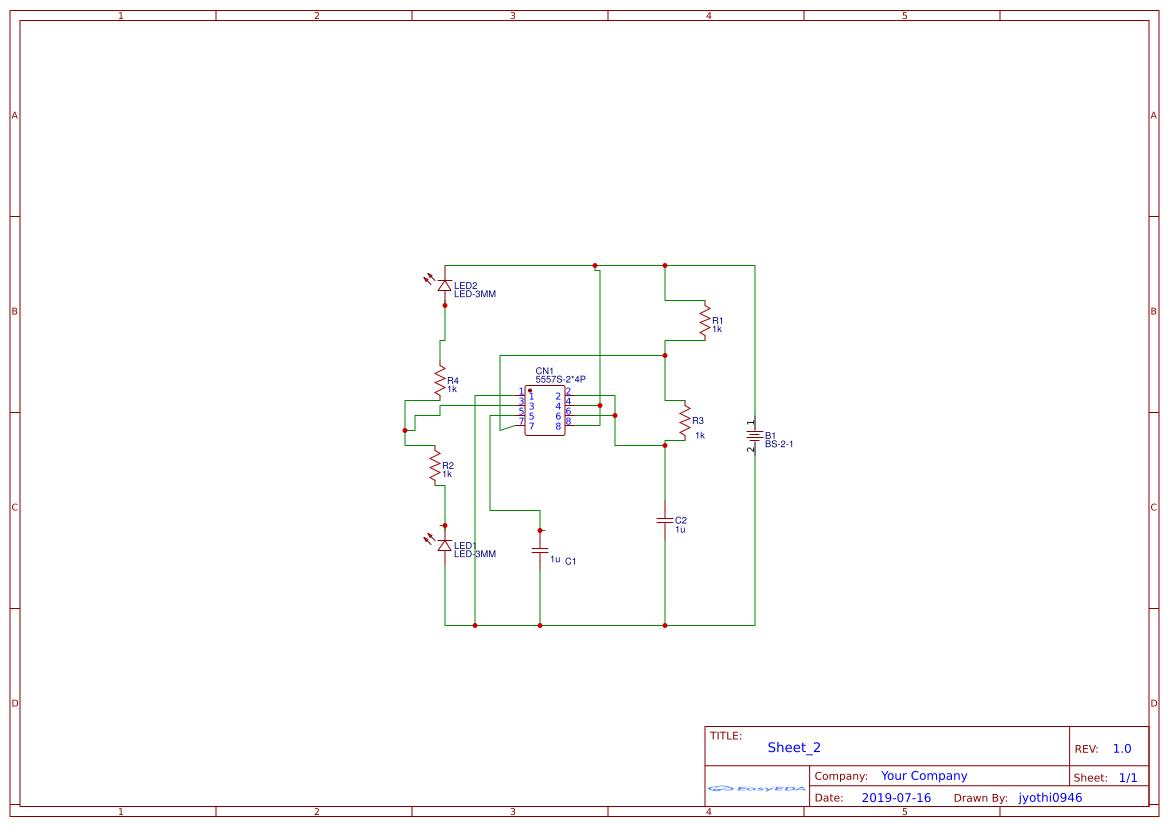Image resolution: width=1169 pixels, height=827 pixels.
Task: Select the top horizontal wire above LED2
Action: [x=520, y=265]
